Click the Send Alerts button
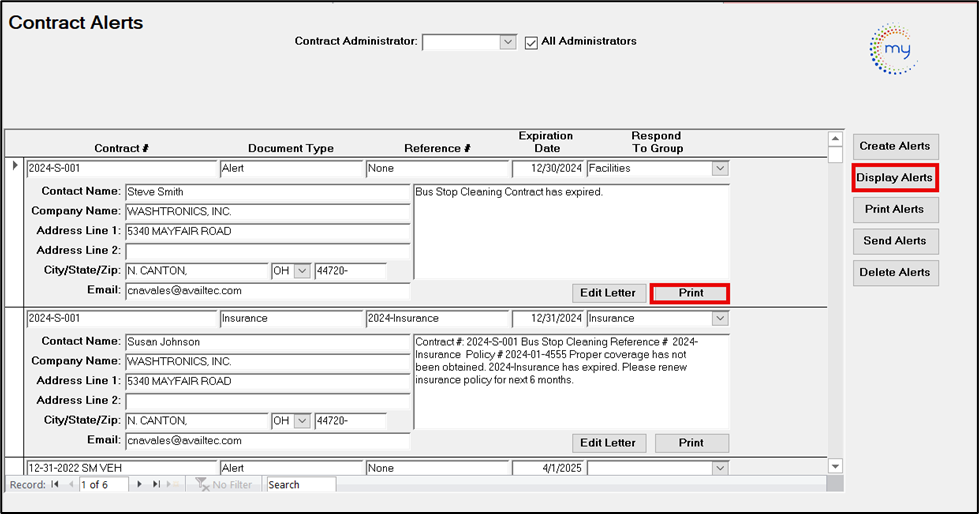This screenshot has height=514, width=979. click(895, 241)
